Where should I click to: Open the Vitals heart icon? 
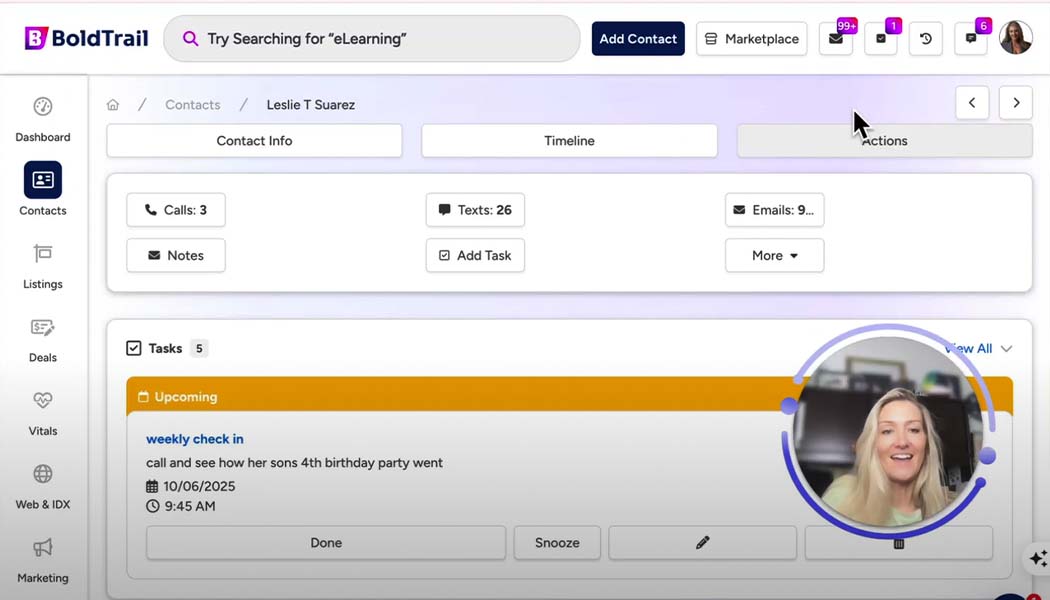click(42, 401)
